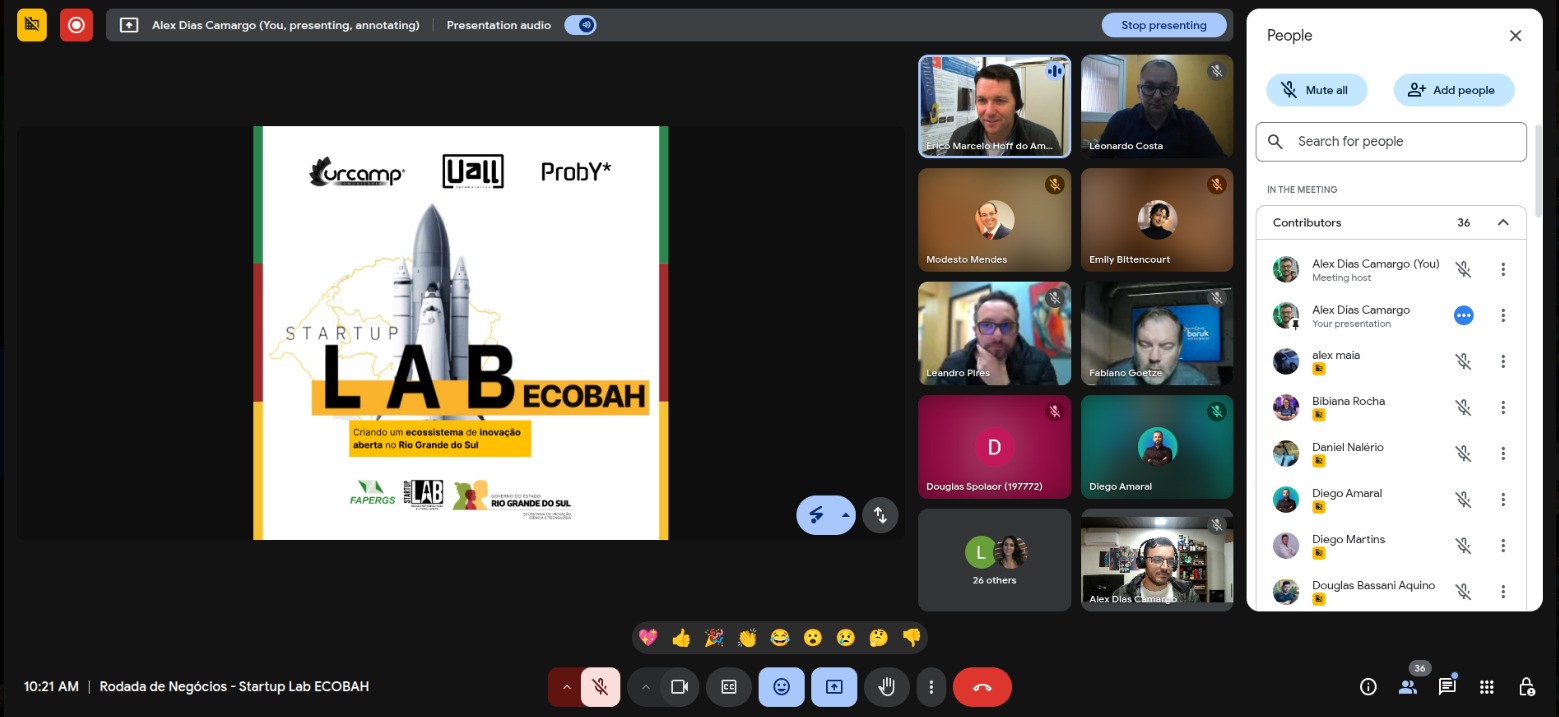Select Fabiano Goetze video tile
Viewport: 1559px width, 717px height.
tap(1157, 333)
